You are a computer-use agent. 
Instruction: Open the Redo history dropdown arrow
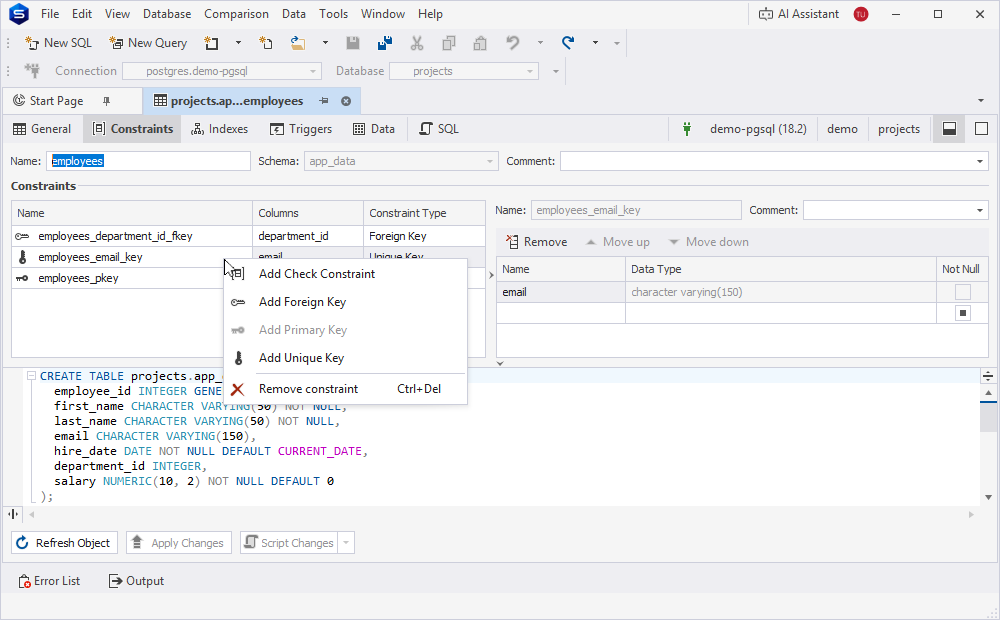tap(595, 43)
